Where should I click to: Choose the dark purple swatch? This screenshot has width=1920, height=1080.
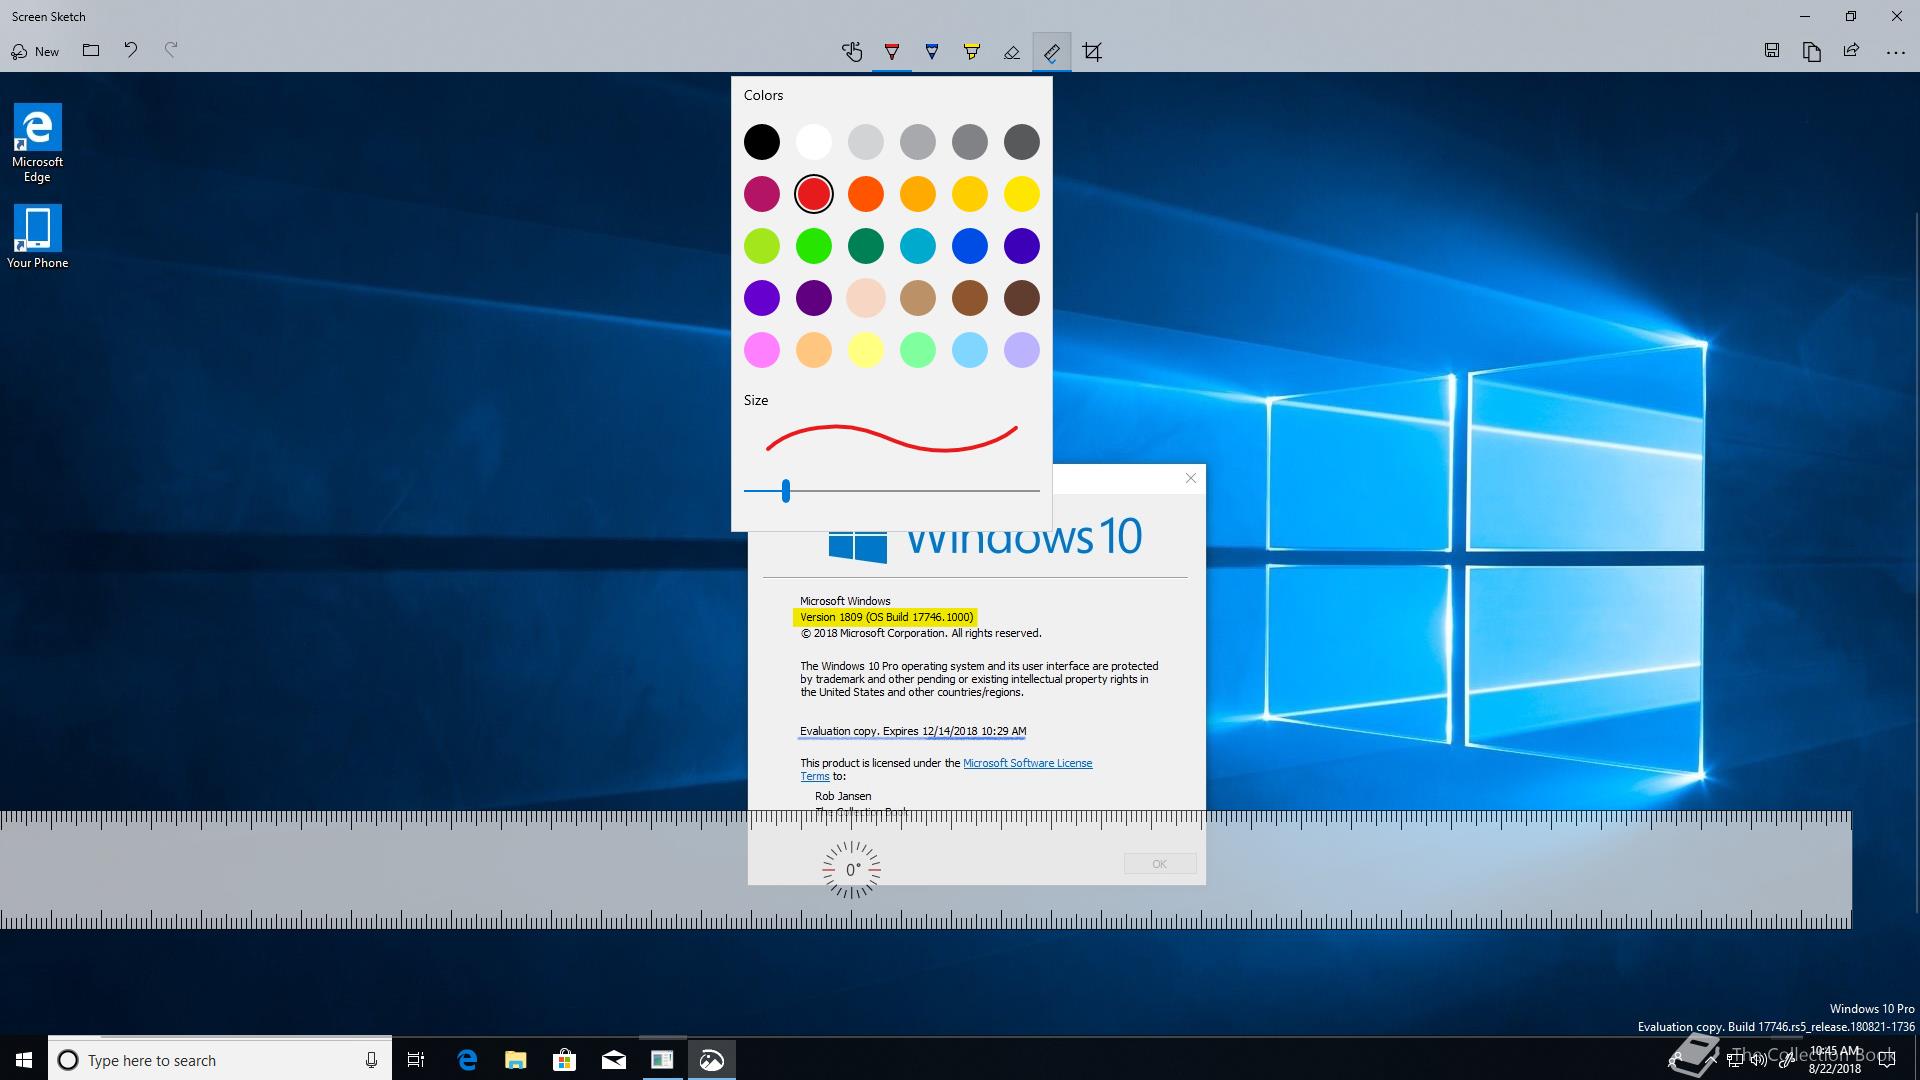tap(814, 298)
